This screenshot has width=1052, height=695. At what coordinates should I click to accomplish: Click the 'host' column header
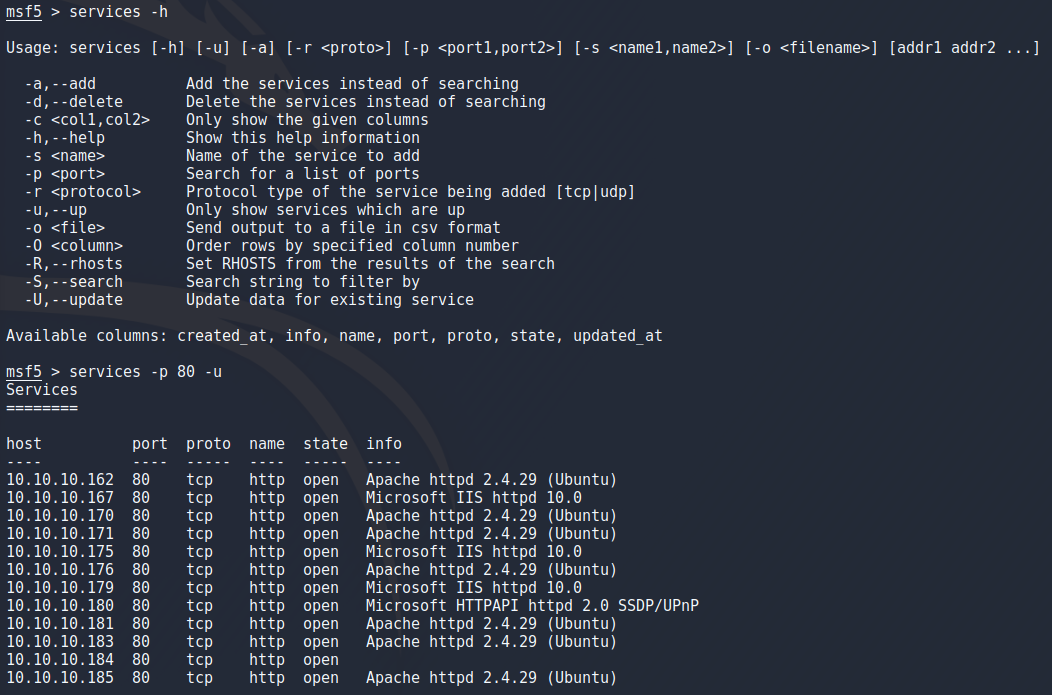point(24,444)
